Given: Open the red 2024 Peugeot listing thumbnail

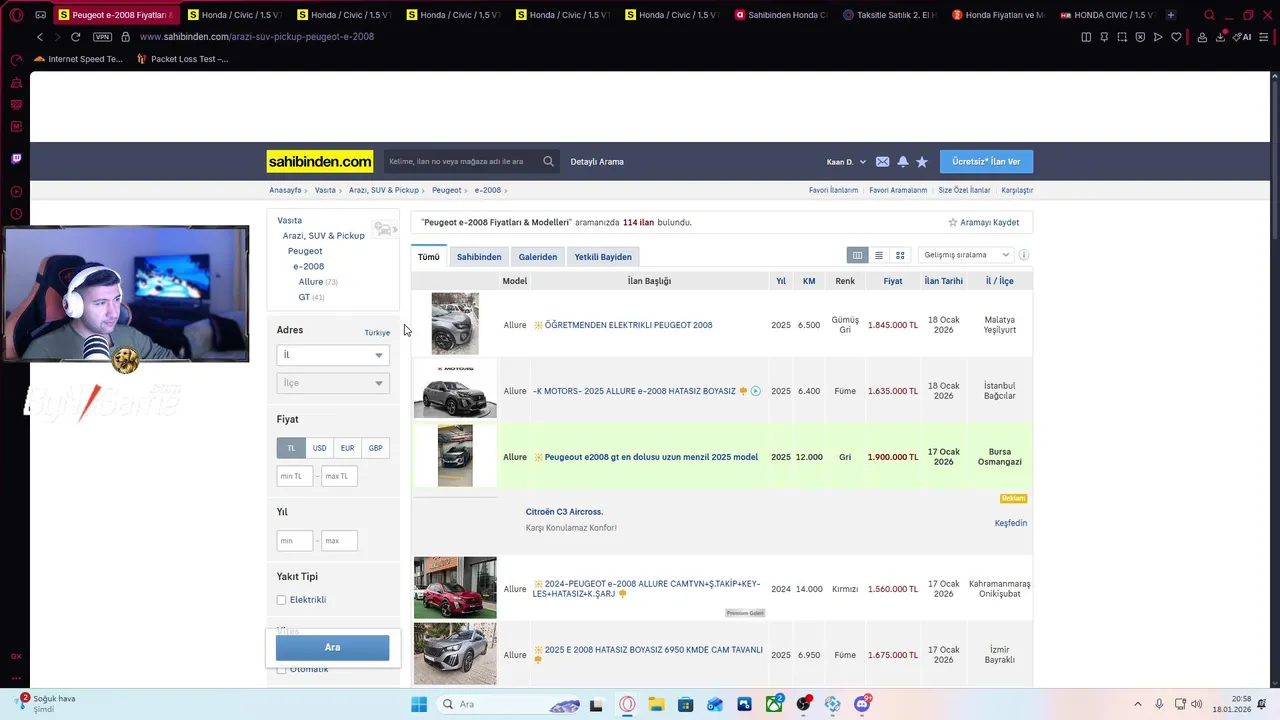Looking at the screenshot, I should point(455,588).
